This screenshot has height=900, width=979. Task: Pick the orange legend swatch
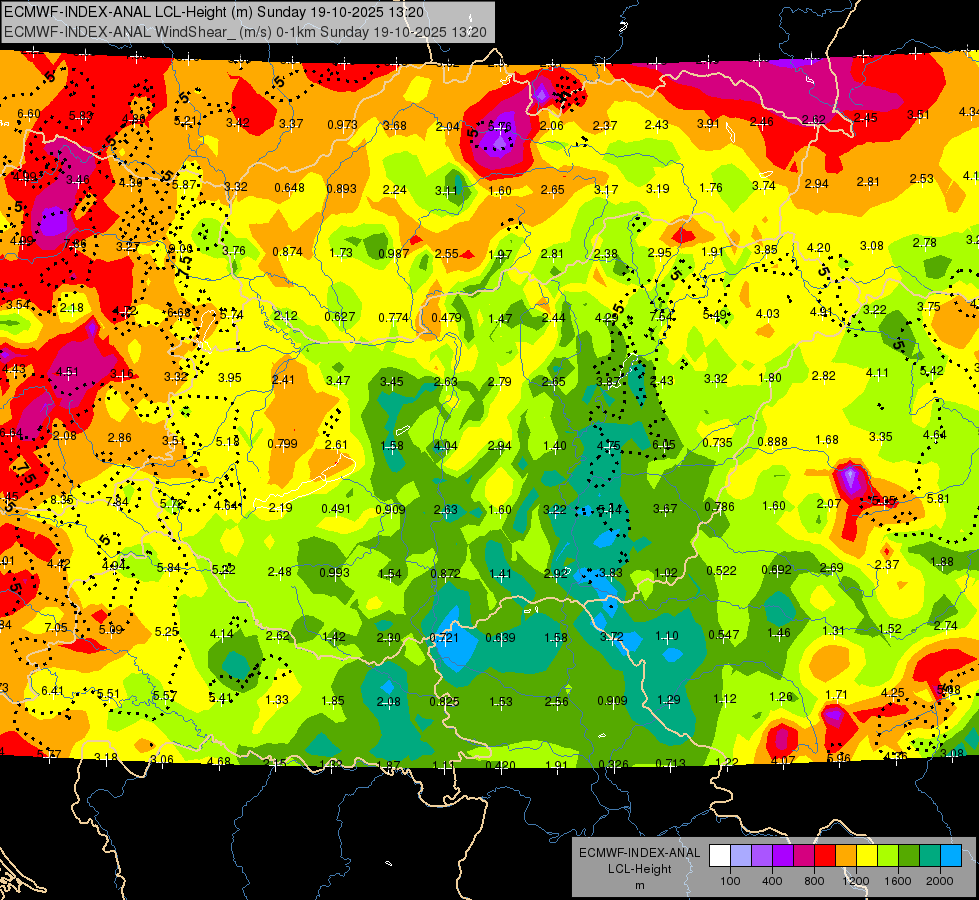pyautogui.click(x=846, y=855)
